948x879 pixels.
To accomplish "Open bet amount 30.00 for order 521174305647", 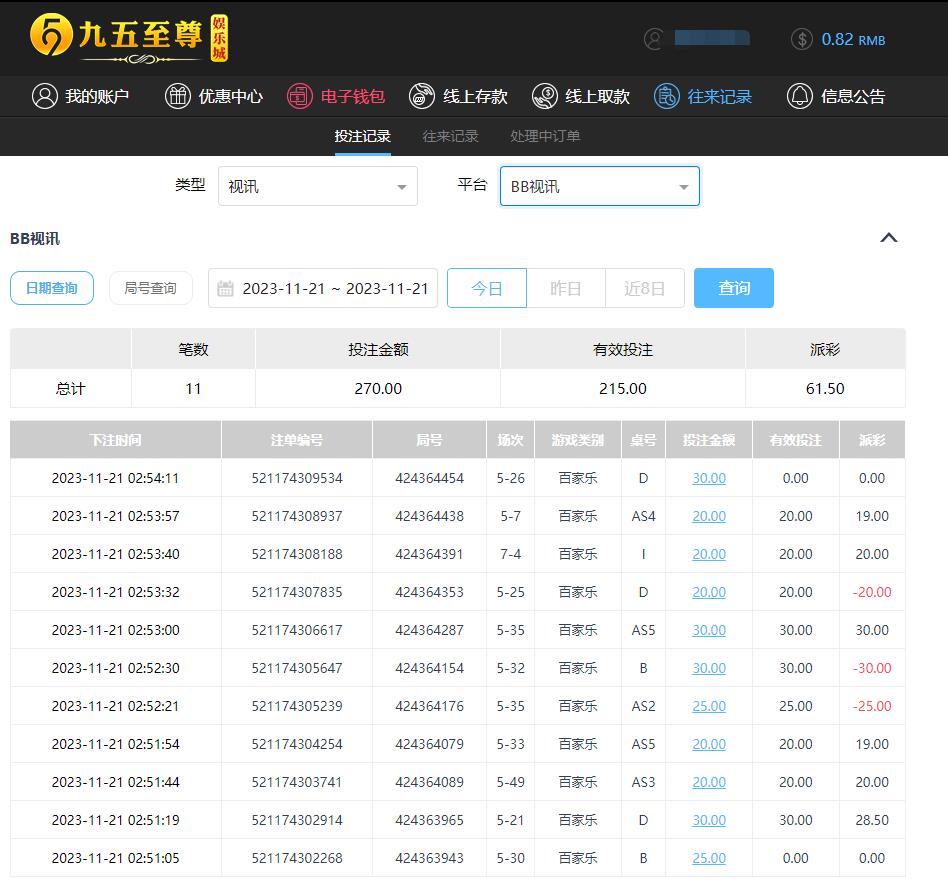I will coord(709,669).
